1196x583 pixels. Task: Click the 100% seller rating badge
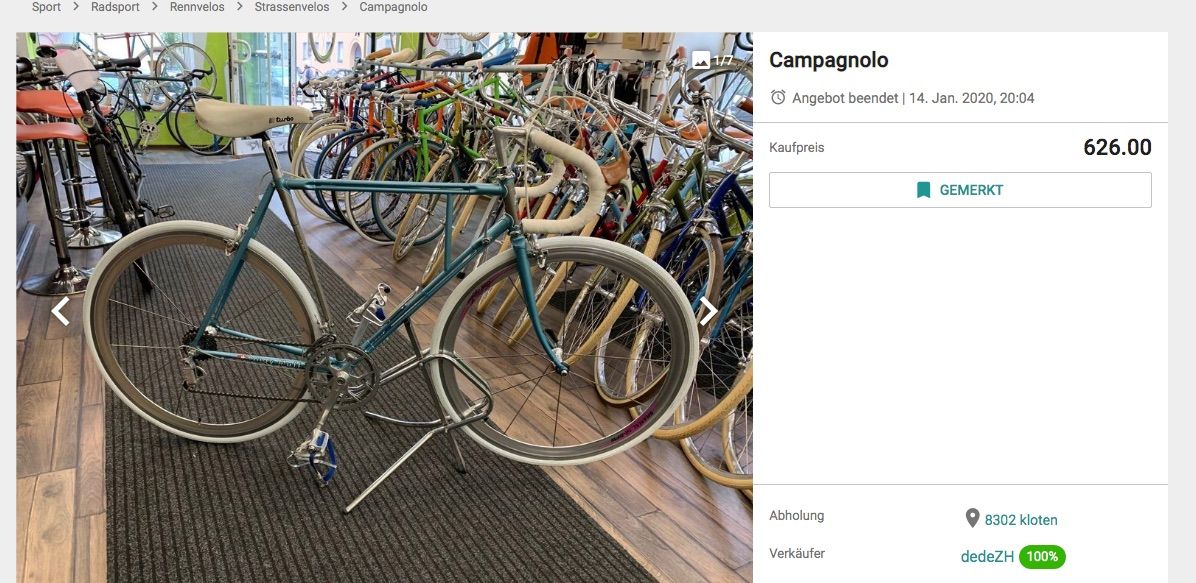pos(1042,556)
